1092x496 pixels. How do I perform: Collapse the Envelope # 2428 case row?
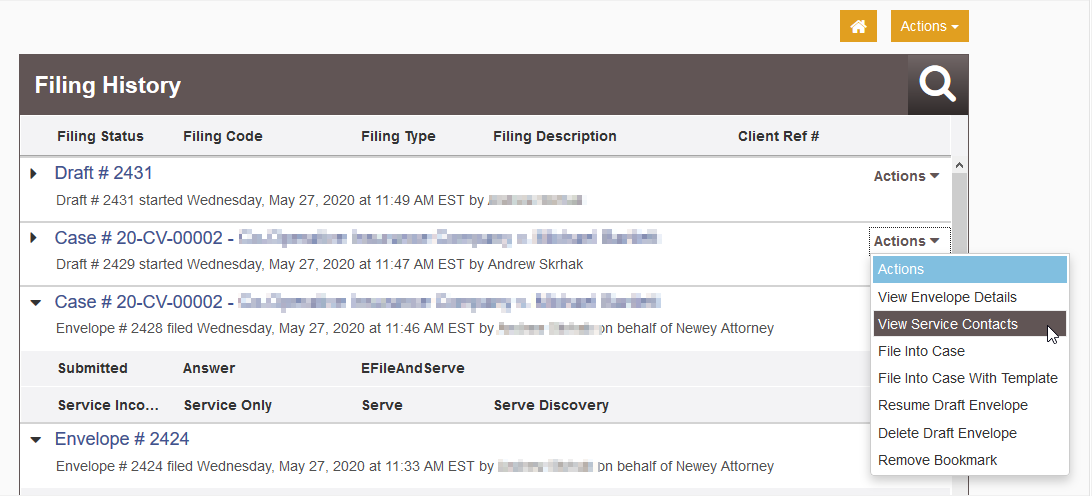pos(36,302)
